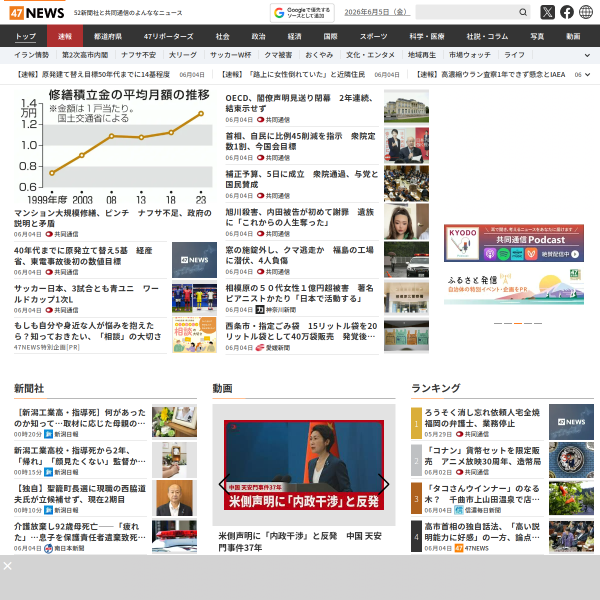Viewport: 600px width, 600px height.
Task: Click the 2026年6月5日 date link
Action: 377,12
